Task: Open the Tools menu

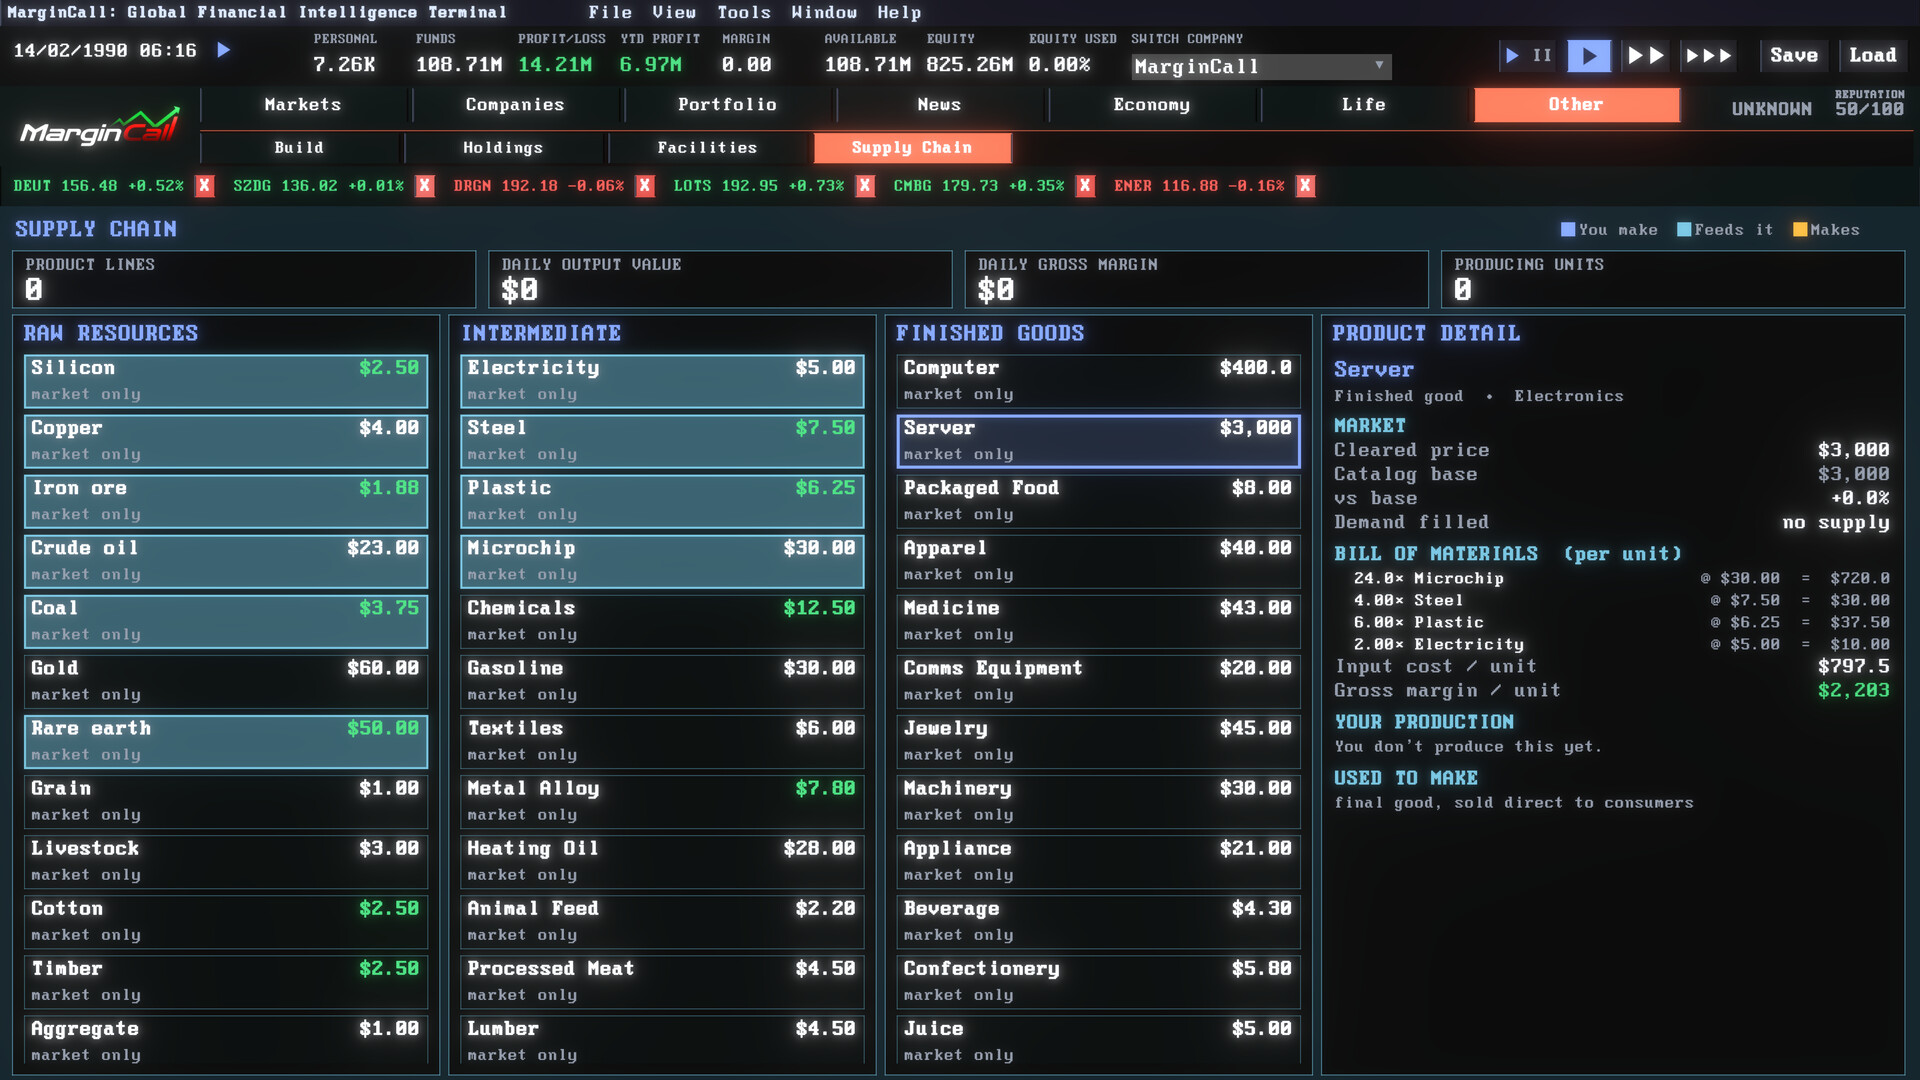Action: pyautogui.click(x=744, y=12)
